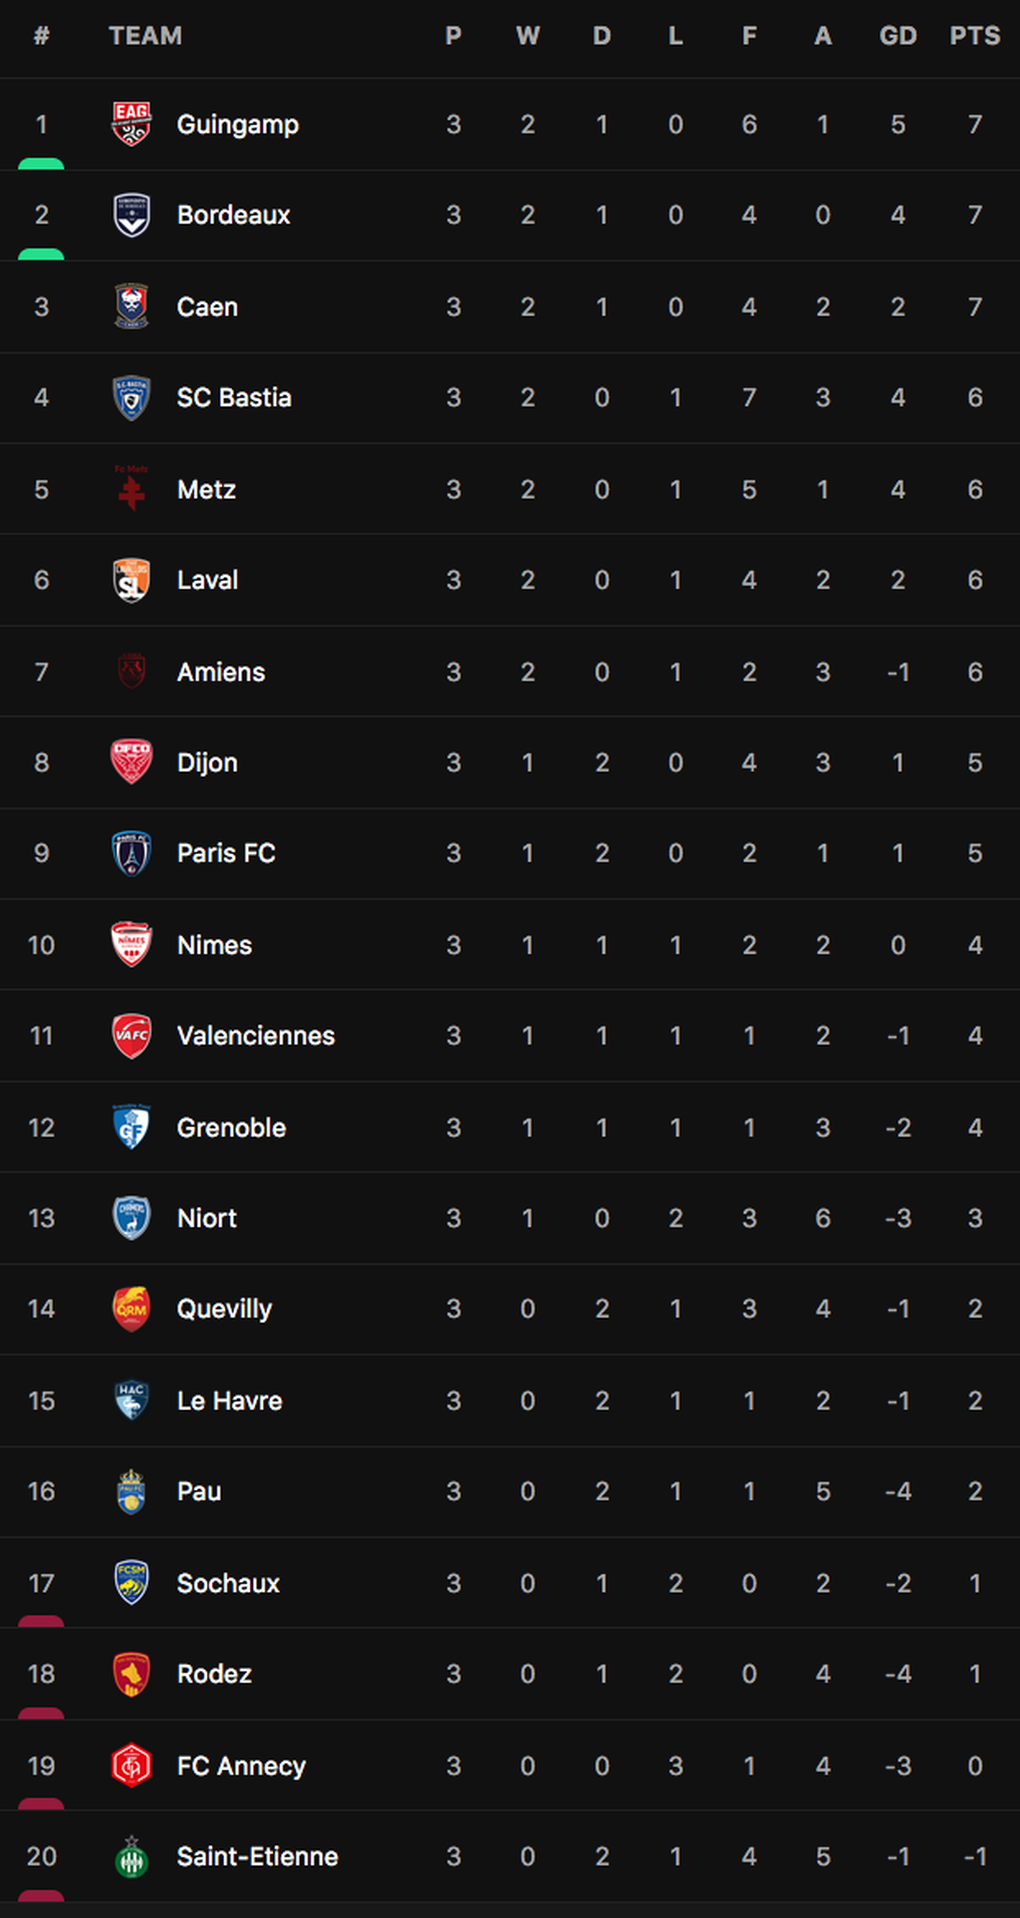Open the Quevilly team link
This screenshot has width=1020, height=1918.
[x=224, y=1309]
